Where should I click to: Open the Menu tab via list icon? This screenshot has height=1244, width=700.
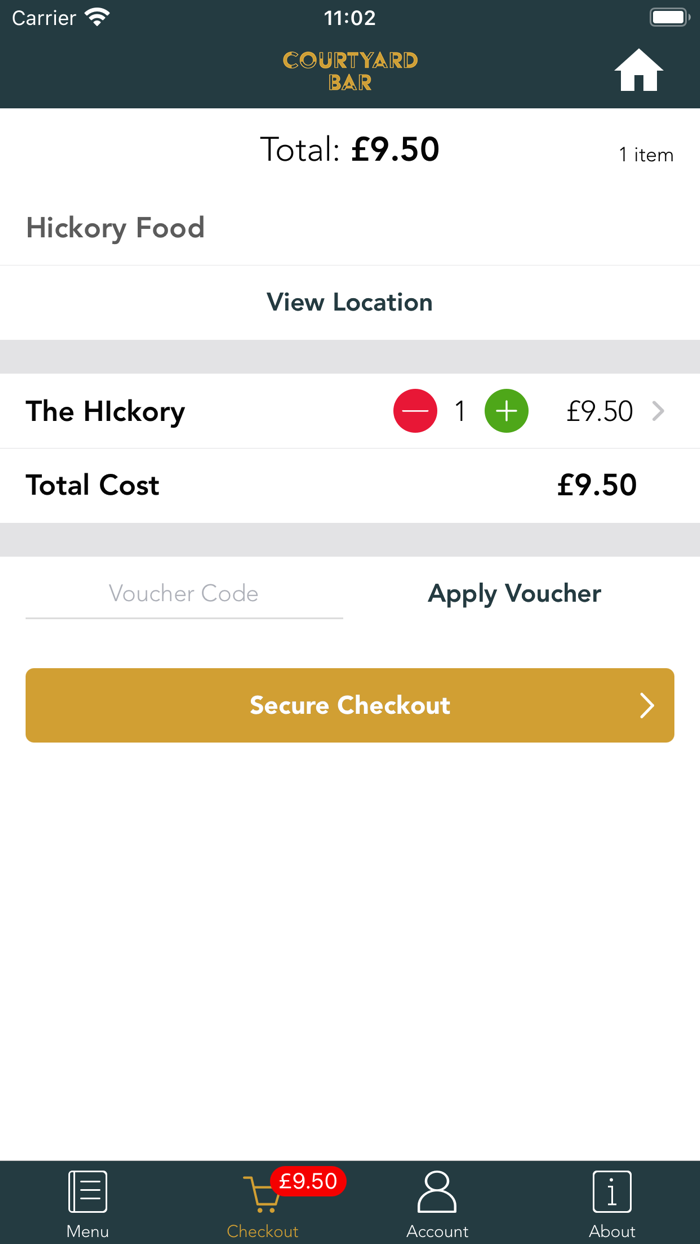point(87,1190)
